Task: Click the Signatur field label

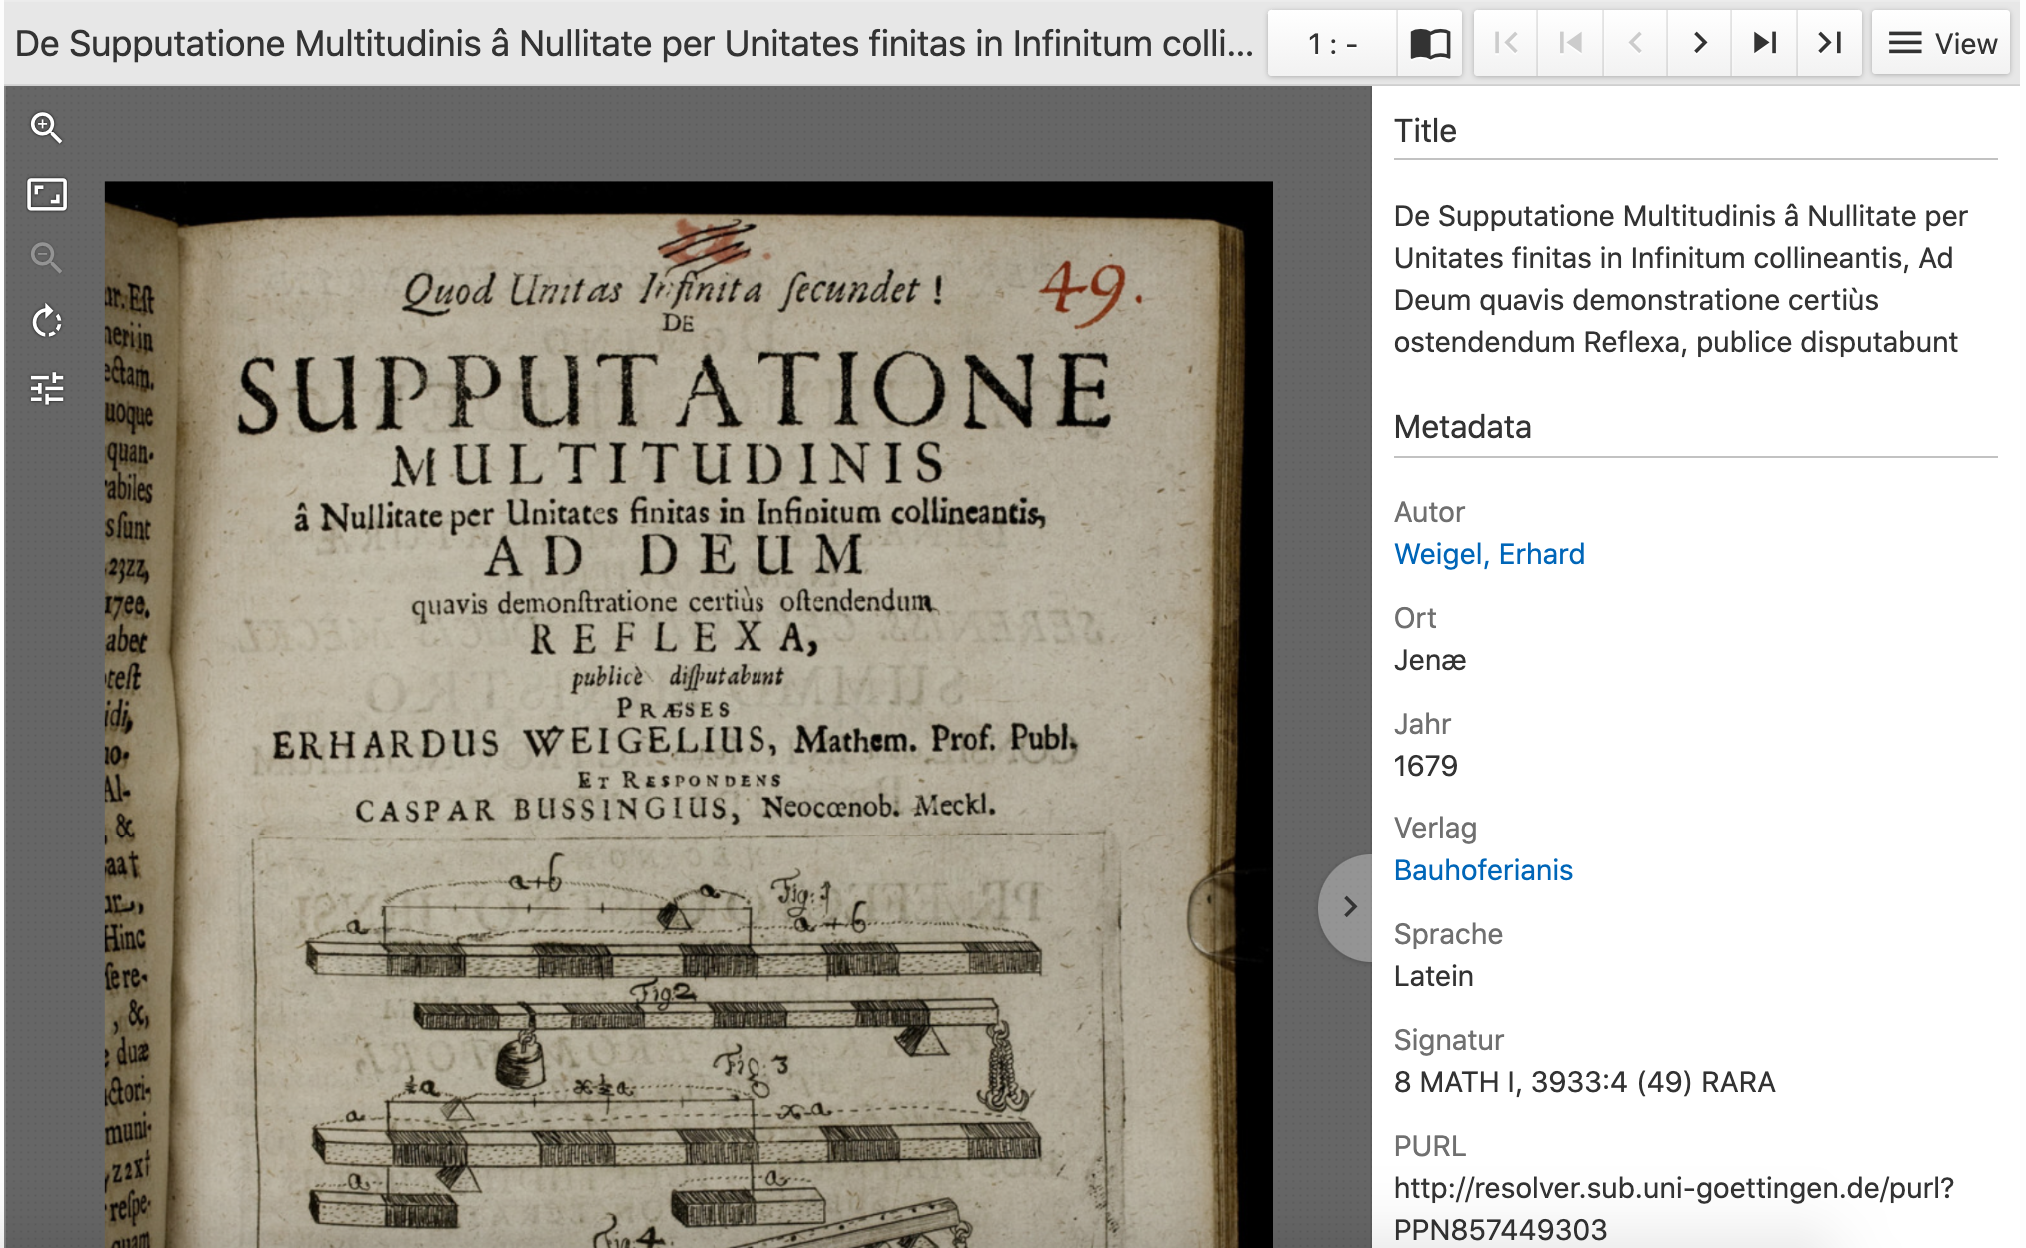Action: pos(1449,1040)
